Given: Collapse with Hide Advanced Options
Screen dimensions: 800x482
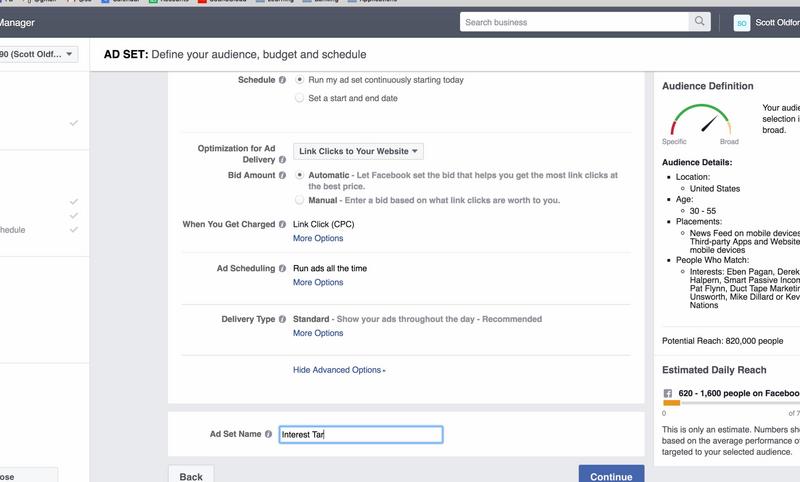Looking at the screenshot, I should (339, 370).
